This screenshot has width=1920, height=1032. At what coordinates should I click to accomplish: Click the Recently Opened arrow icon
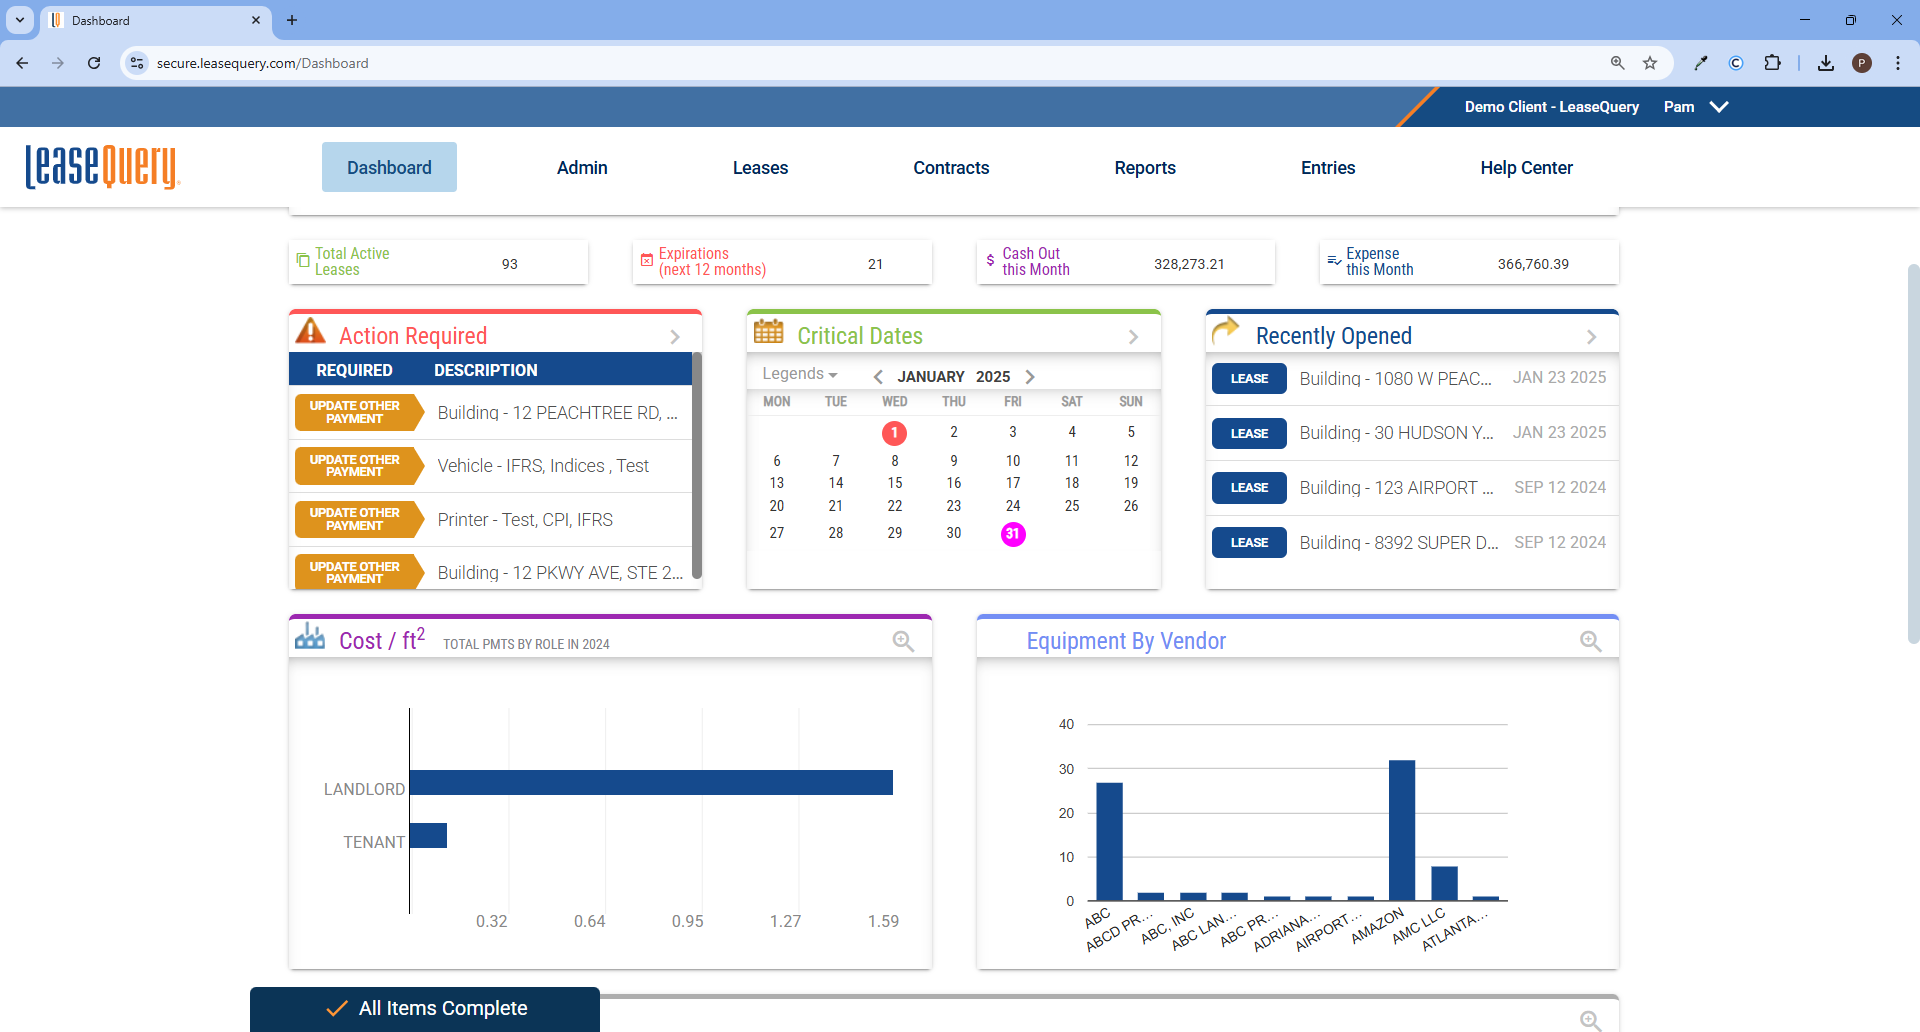(1225, 329)
